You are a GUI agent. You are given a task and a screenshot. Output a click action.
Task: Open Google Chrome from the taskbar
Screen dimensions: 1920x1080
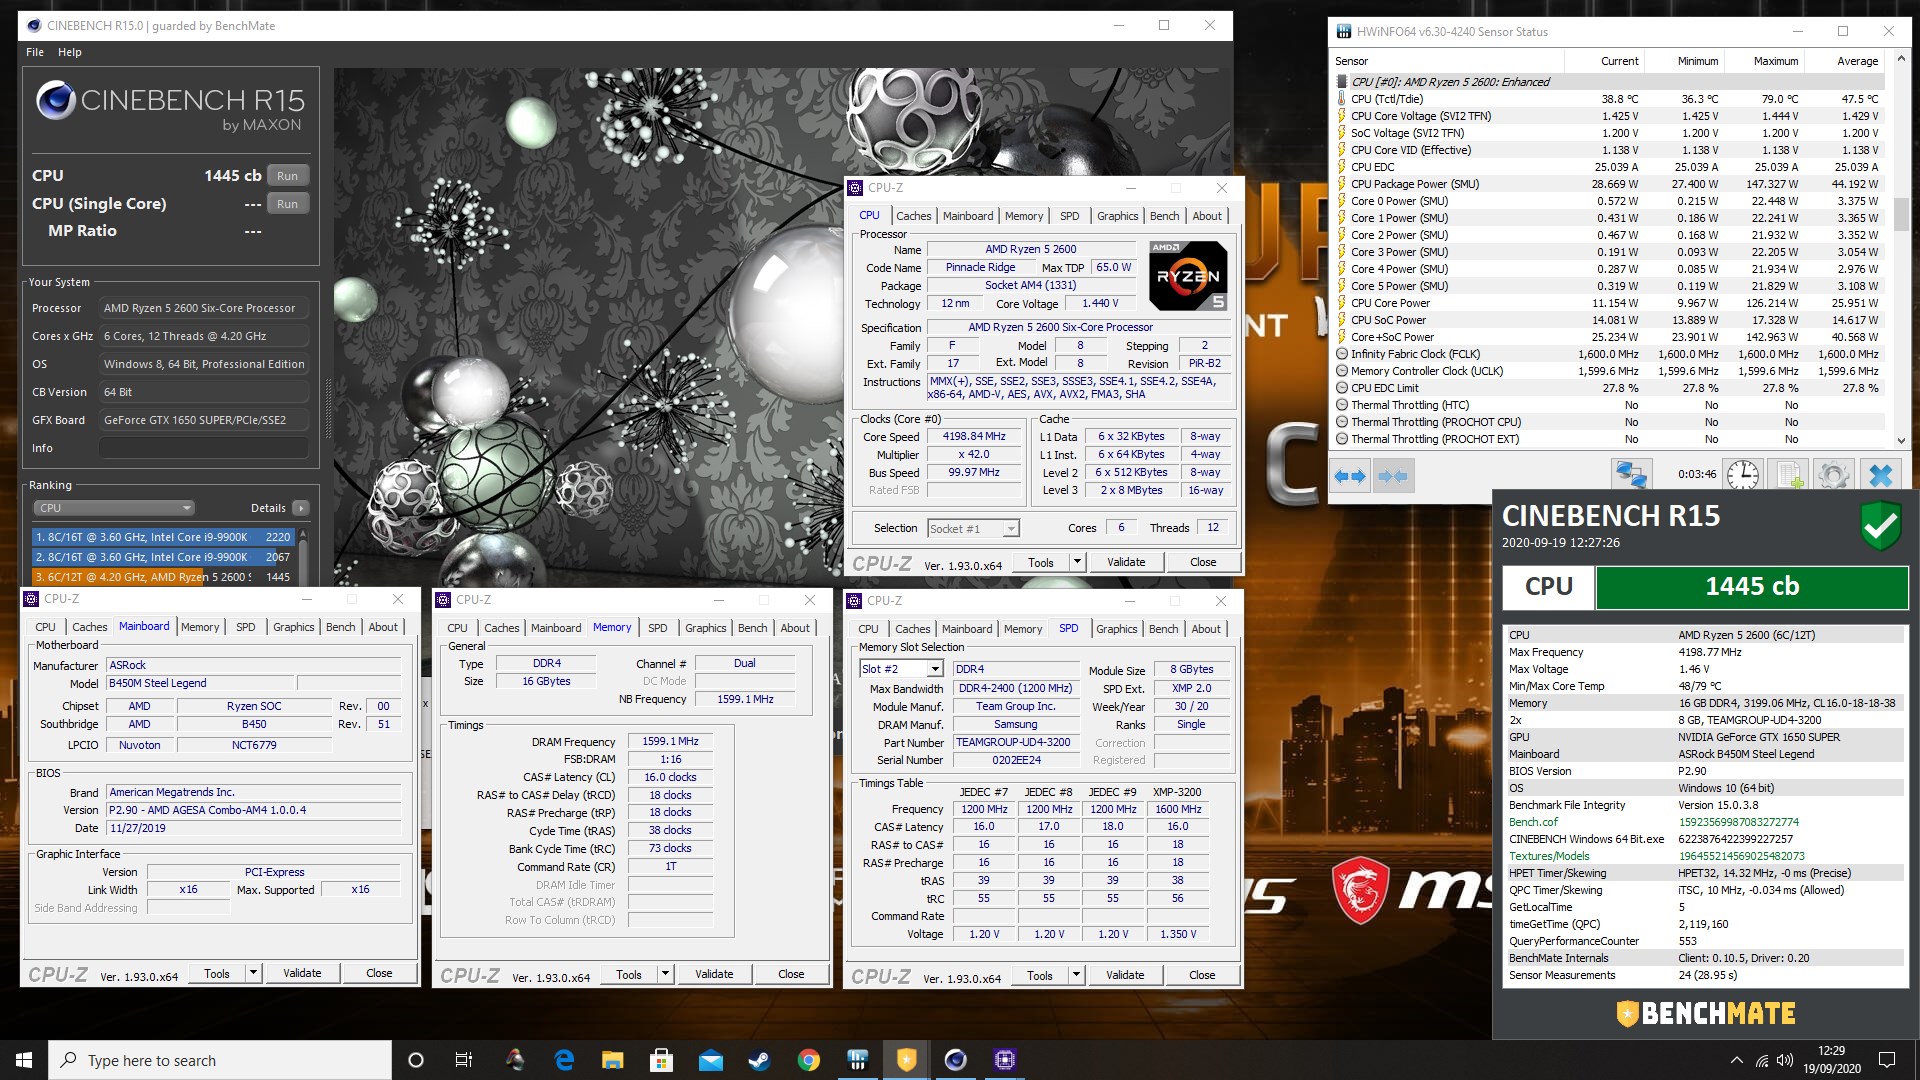[x=809, y=1060]
